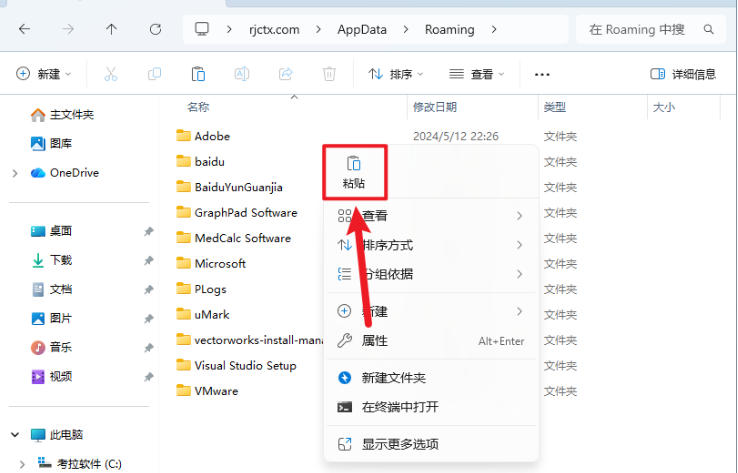Refresh the current folder view

coord(155,29)
